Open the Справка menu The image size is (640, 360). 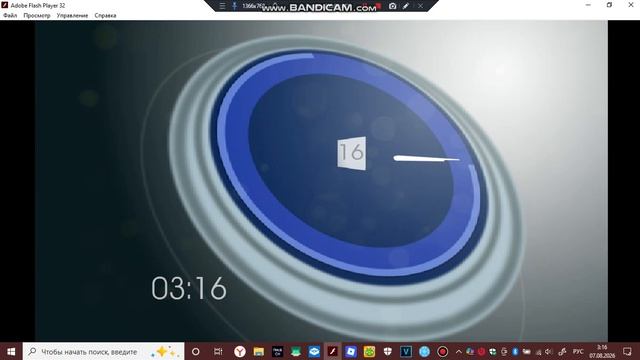pyautogui.click(x=105, y=16)
